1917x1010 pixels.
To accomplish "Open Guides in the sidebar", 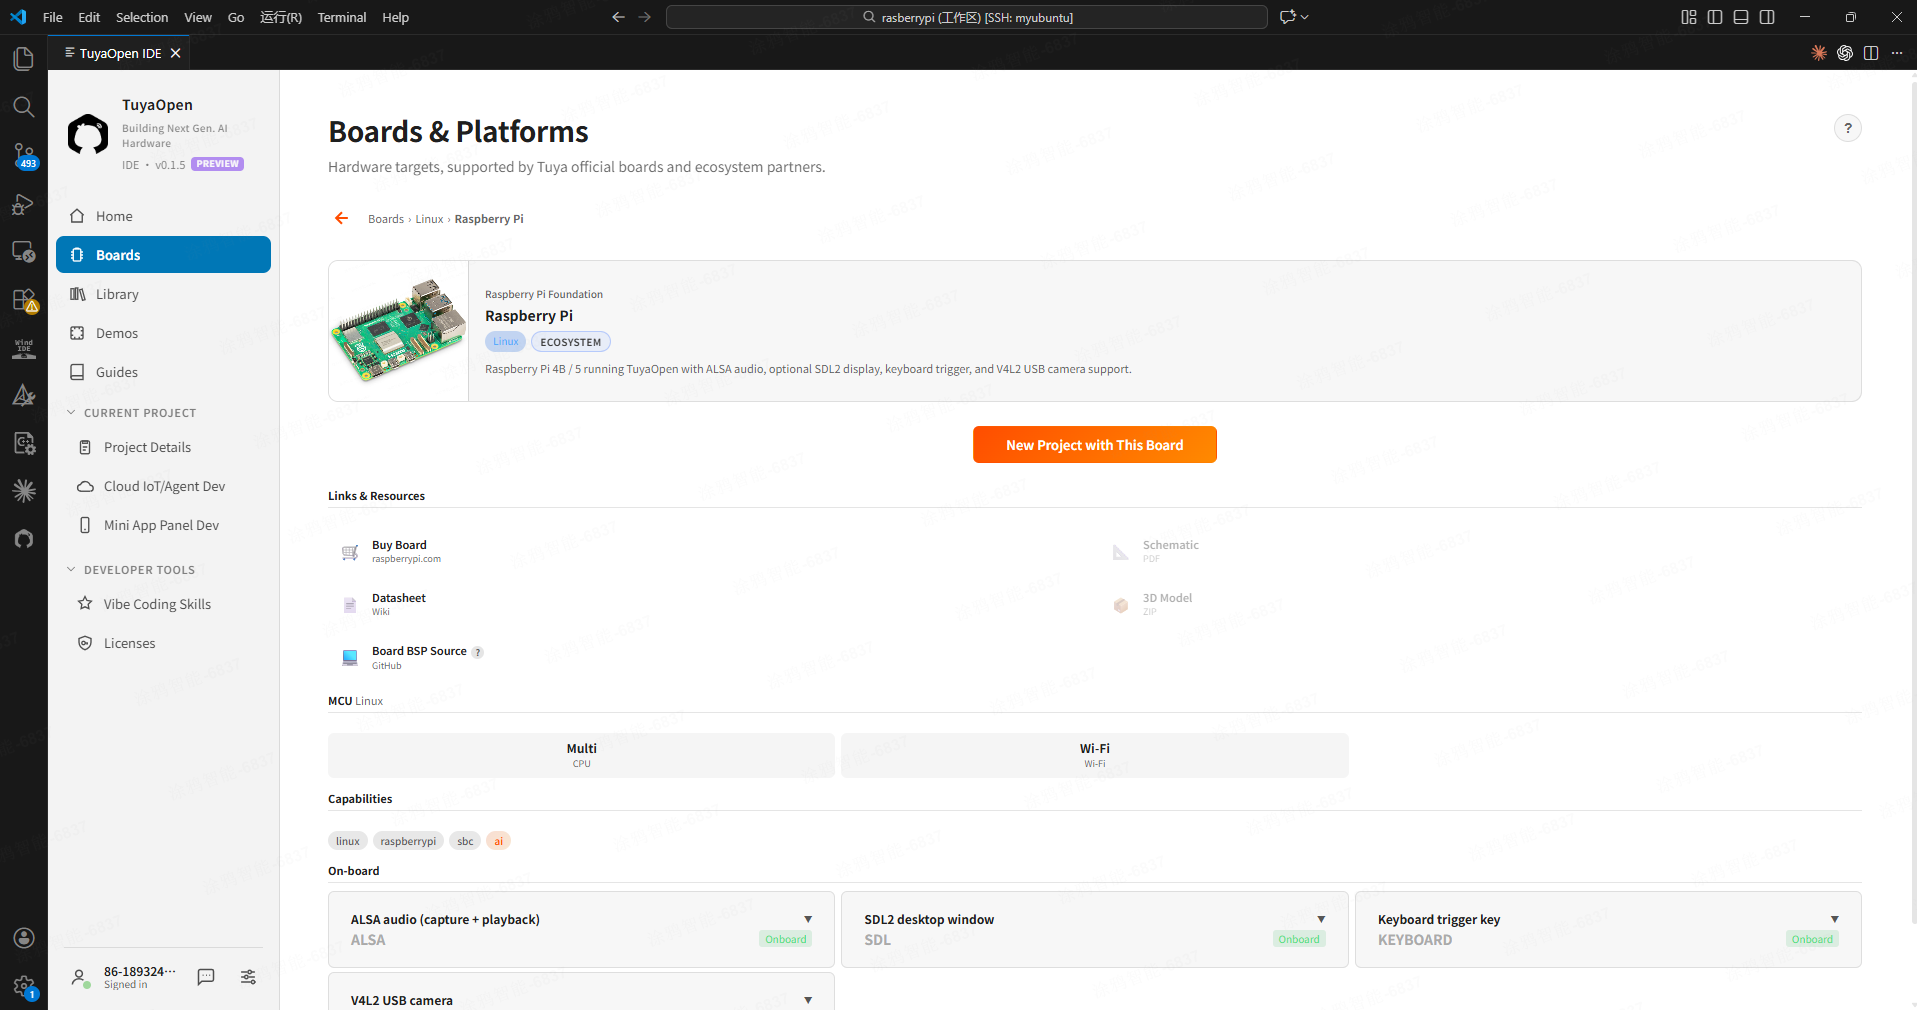I will [x=163, y=372].
